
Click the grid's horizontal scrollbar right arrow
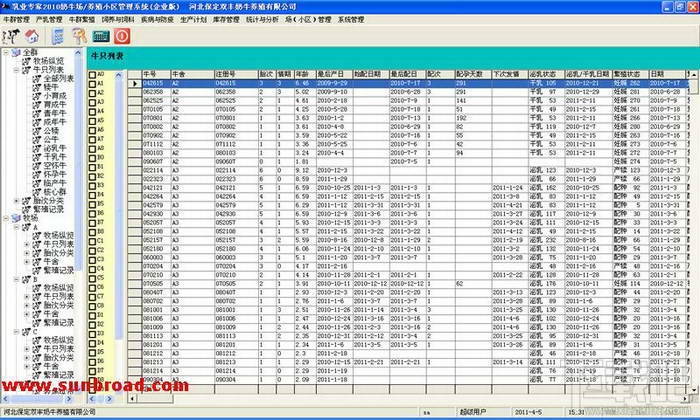click(686, 398)
